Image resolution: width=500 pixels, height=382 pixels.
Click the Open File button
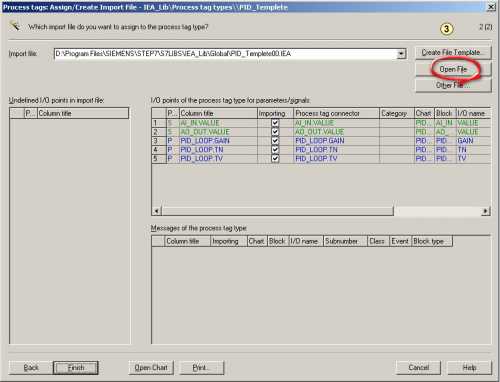(x=453, y=69)
